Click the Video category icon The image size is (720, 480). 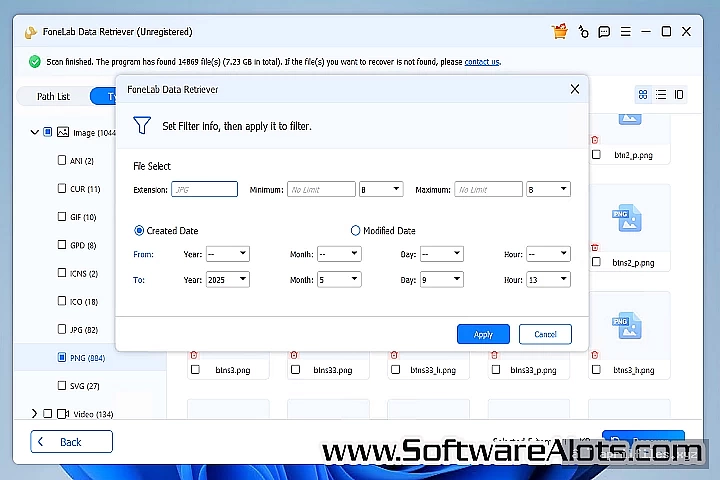63,414
